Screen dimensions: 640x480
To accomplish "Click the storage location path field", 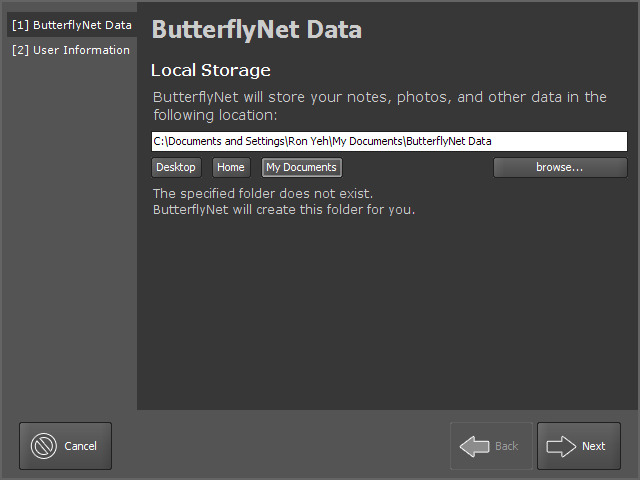I will 389,141.
